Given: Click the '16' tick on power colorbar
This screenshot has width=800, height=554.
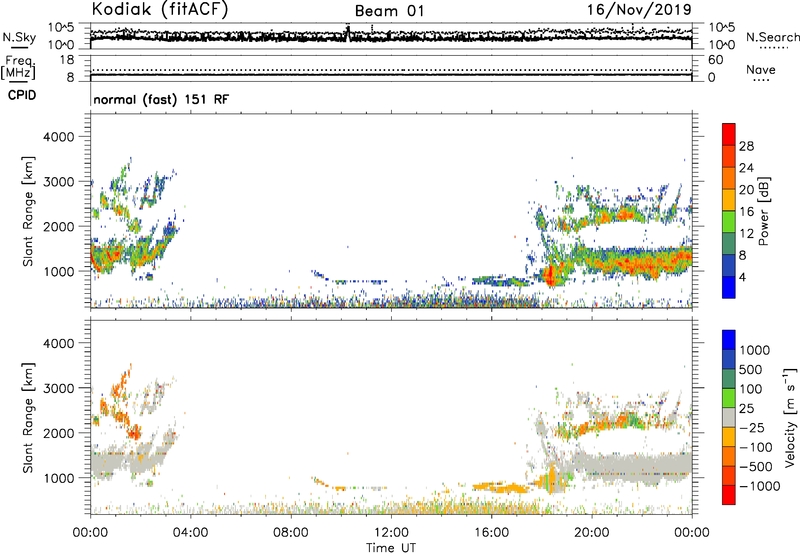Looking at the screenshot, I should tap(746, 212).
